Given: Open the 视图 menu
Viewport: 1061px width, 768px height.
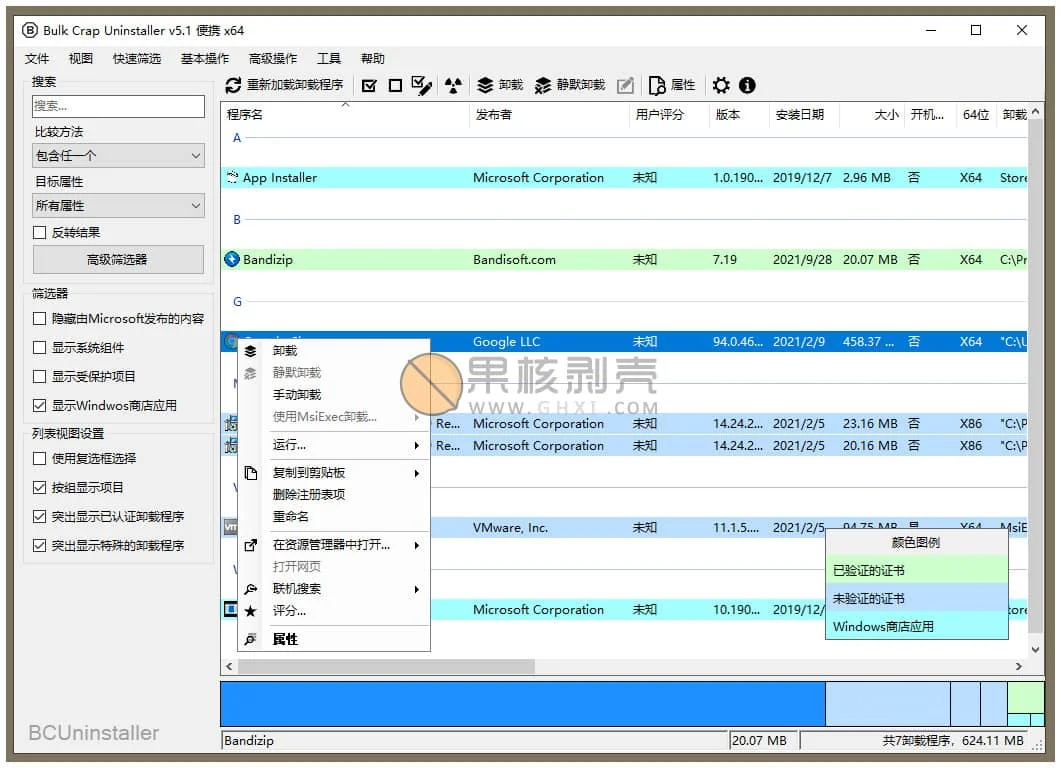Looking at the screenshot, I should 81,59.
